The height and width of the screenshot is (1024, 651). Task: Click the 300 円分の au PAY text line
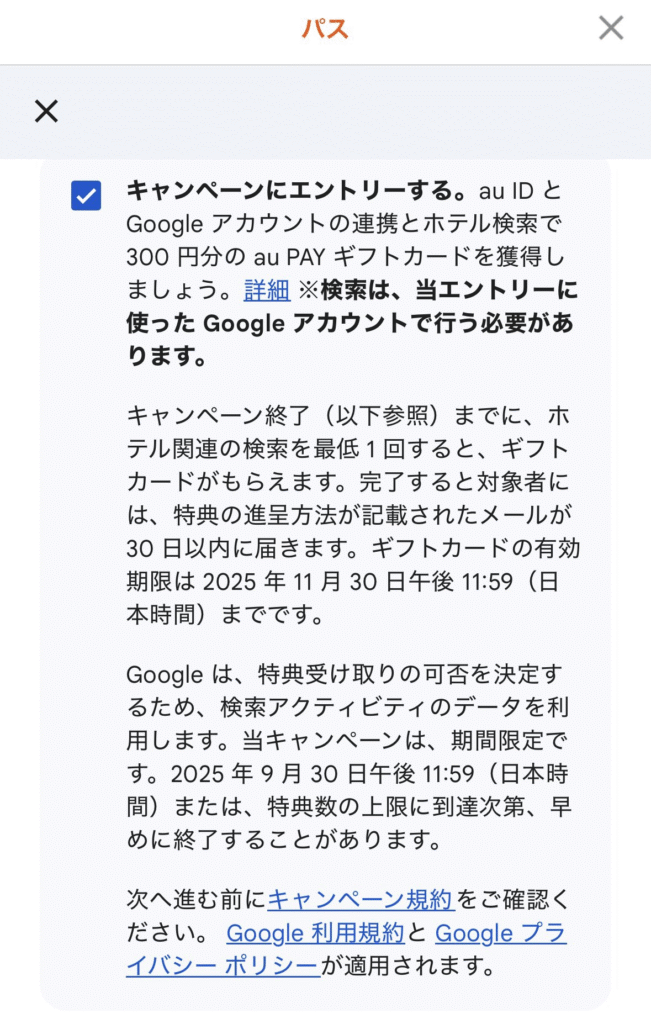point(345,257)
